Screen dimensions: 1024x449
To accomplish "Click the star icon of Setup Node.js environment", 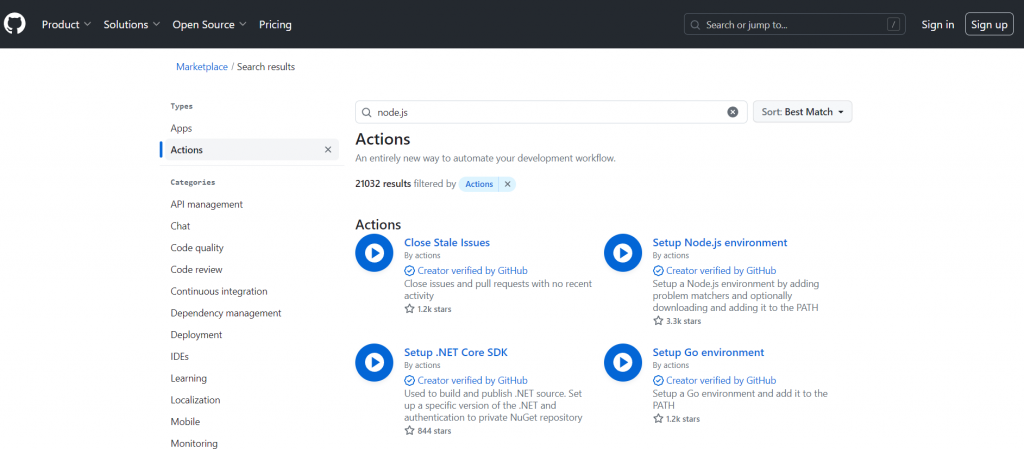I will pos(658,321).
